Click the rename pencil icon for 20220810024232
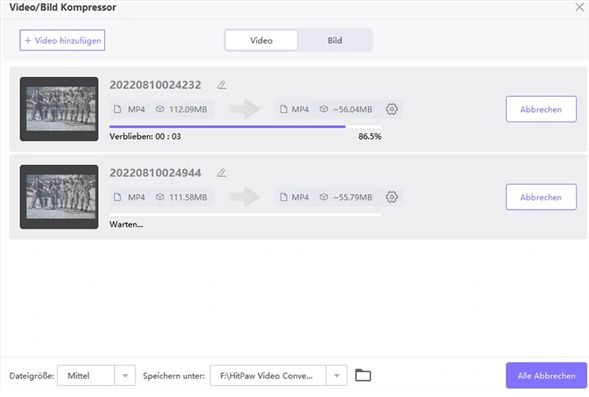Image resolution: width=589 pixels, height=397 pixels. tap(222, 85)
